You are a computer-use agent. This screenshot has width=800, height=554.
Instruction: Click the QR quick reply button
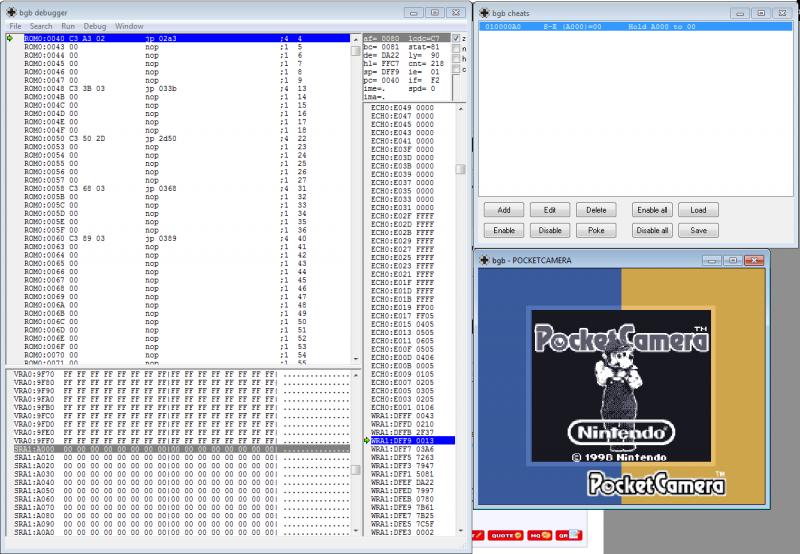click(x=568, y=535)
